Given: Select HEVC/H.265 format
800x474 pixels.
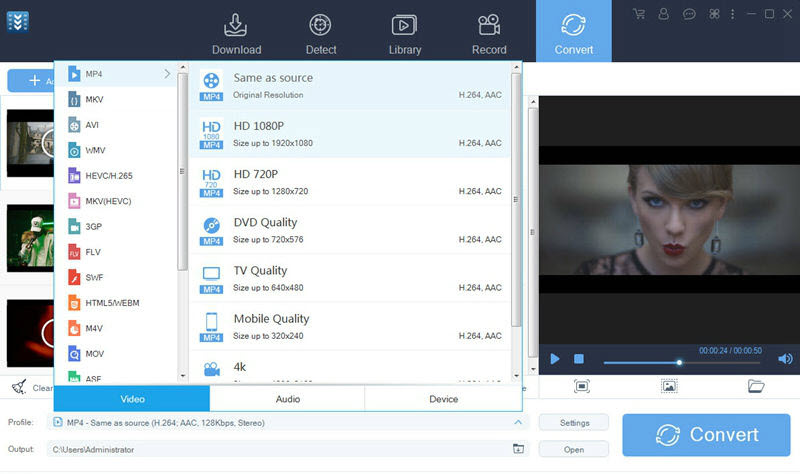Looking at the screenshot, I should [x=115, y=176].
